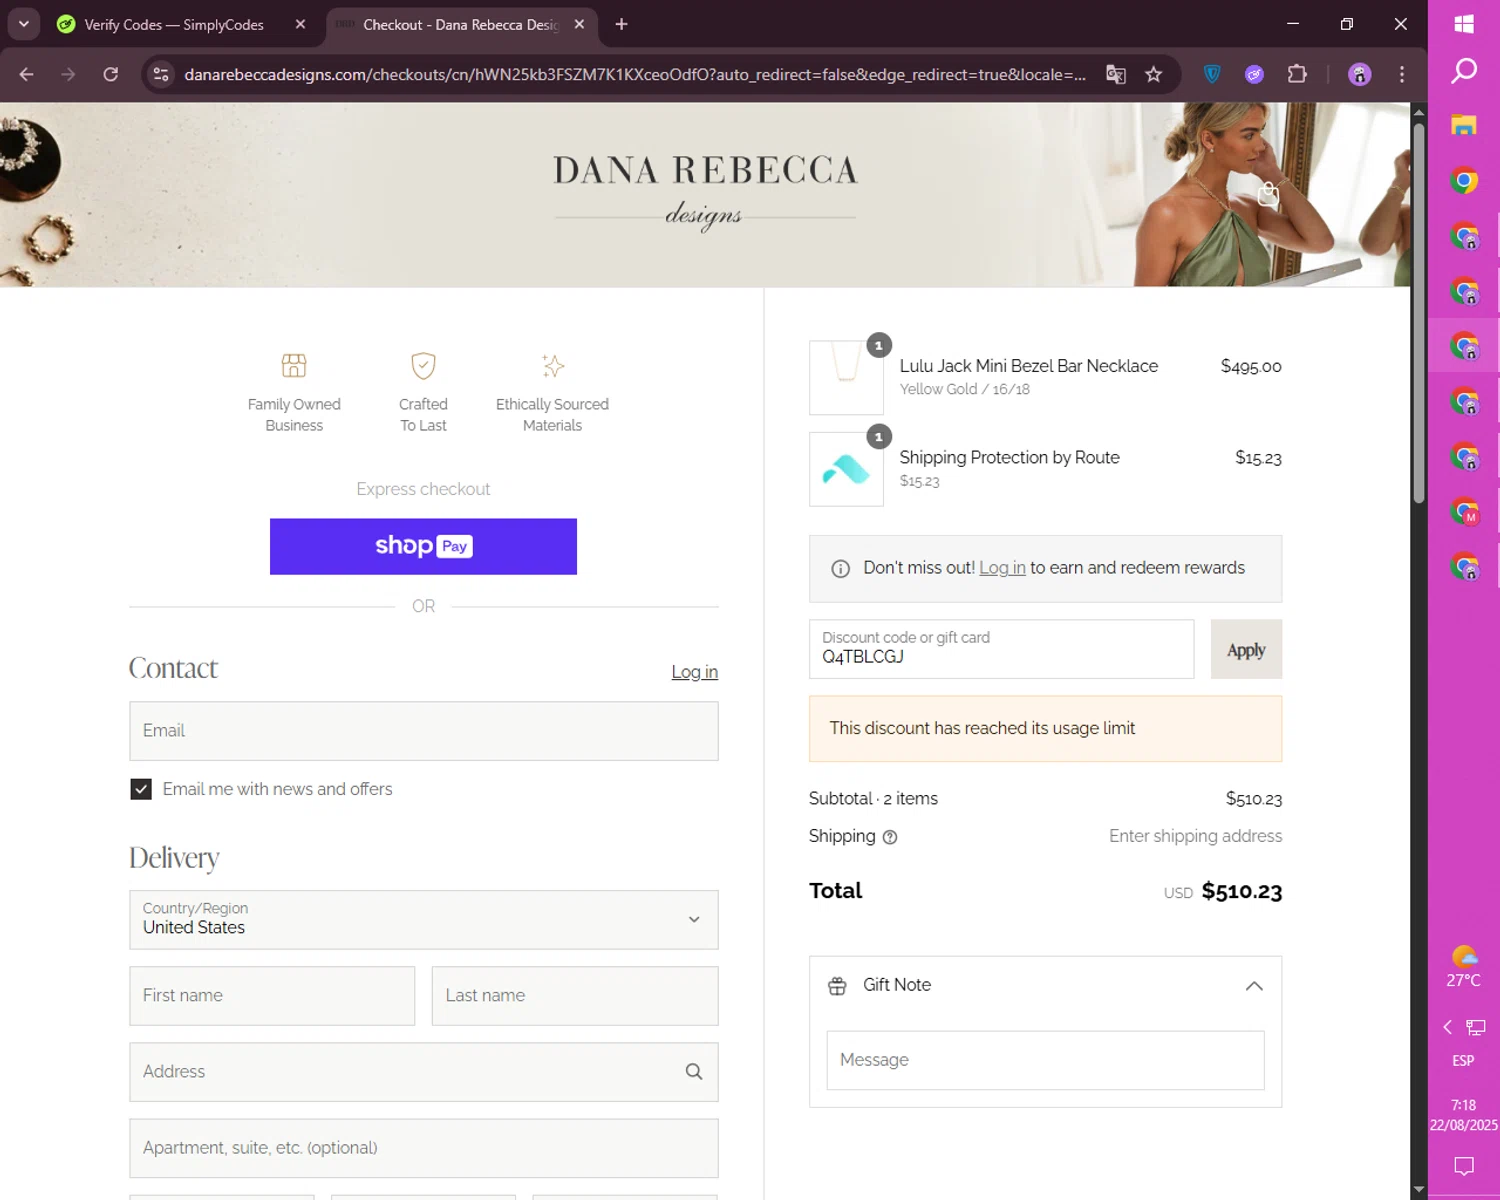The image size is (1500, 1200).
Task: Open the Country/Region dropdown
Action: pyautogui.click(x=424, y=920)
